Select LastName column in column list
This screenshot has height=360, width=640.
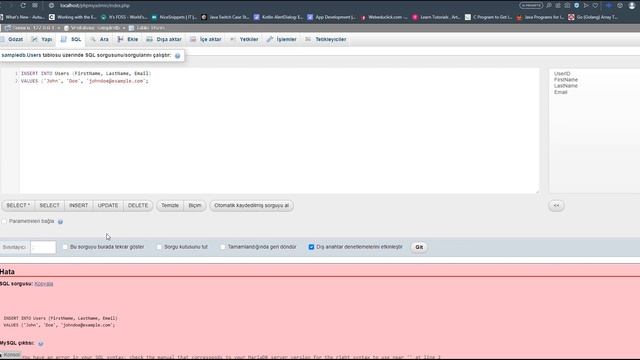pos(566,86)
